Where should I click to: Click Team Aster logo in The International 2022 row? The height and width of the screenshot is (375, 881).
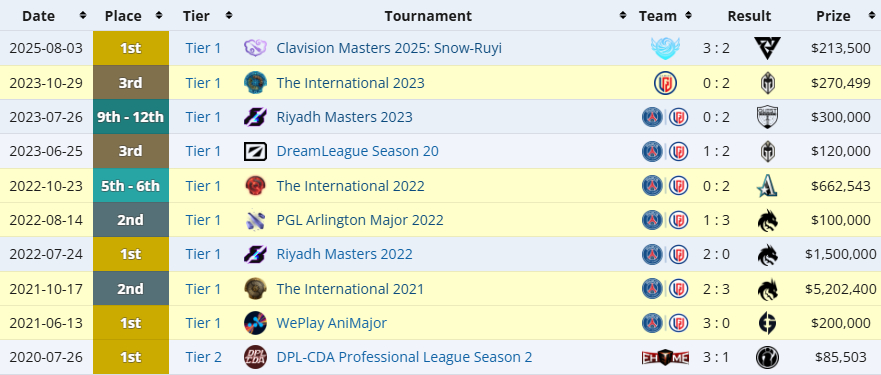click(767, 186)
